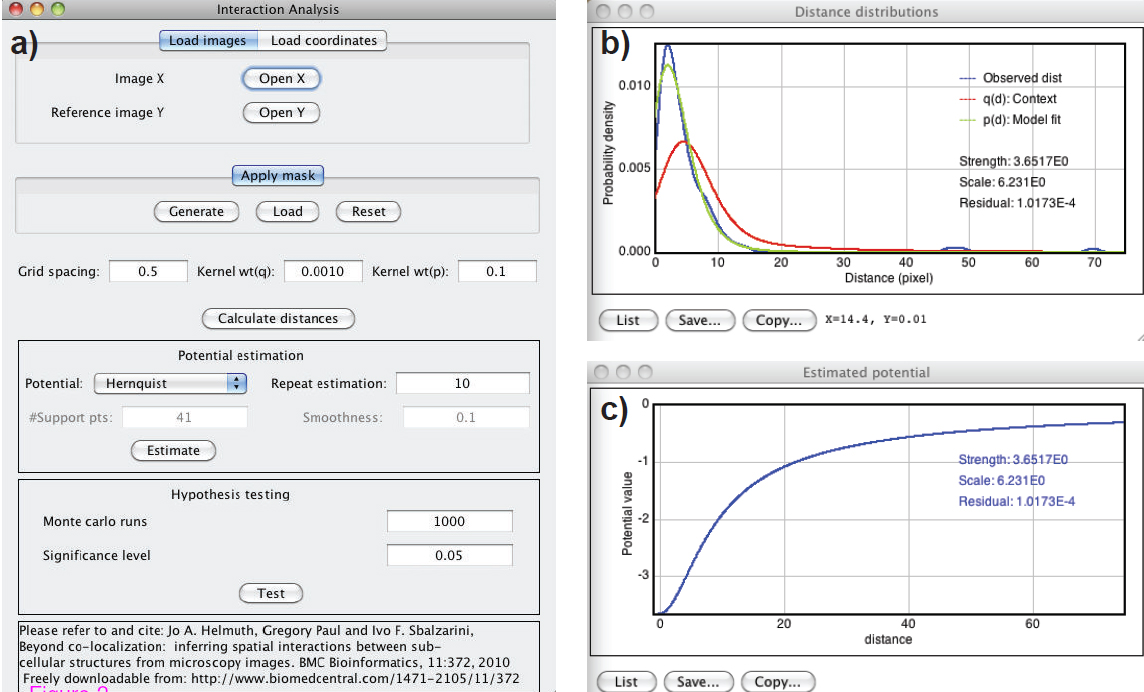Change the Significance level field
1144x692 pixels.
(449, 556)
